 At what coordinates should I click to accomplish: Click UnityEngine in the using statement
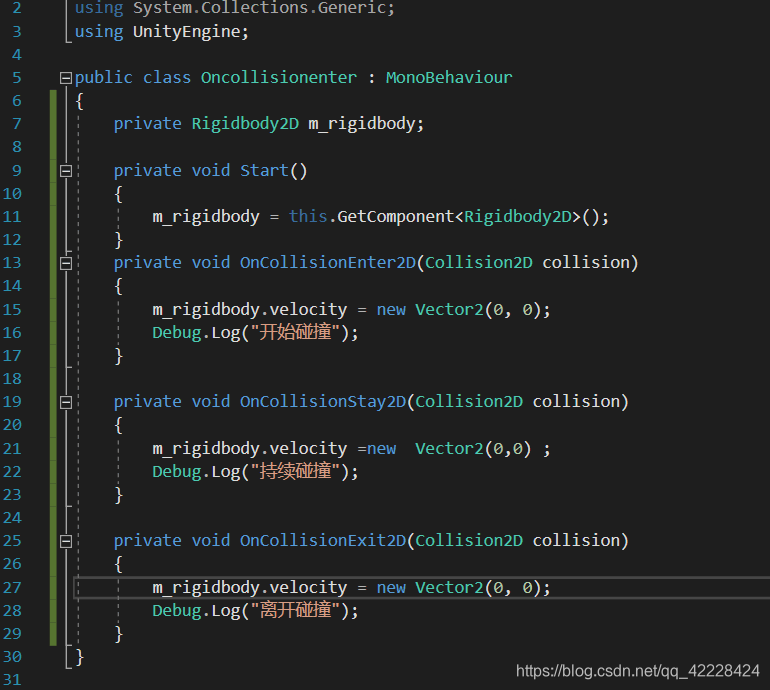pyautogui.click(x=186, y=32)
